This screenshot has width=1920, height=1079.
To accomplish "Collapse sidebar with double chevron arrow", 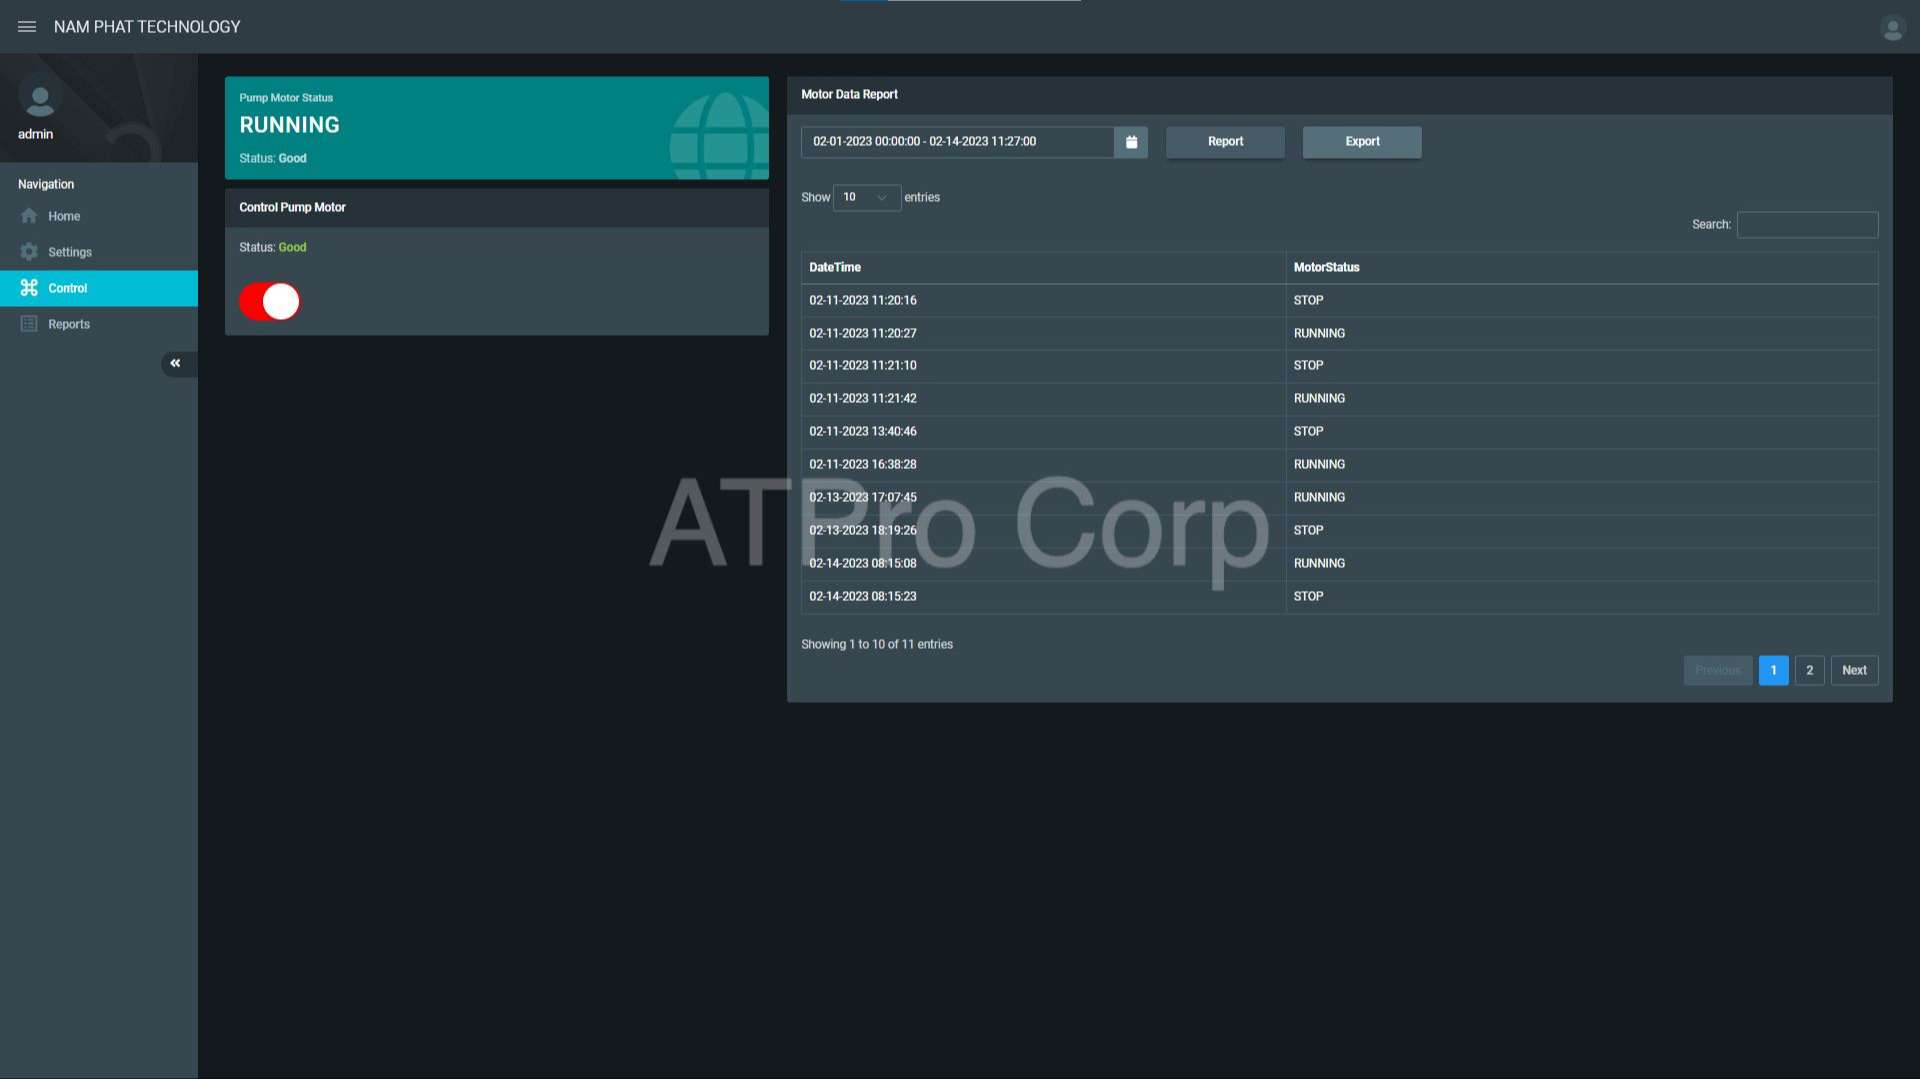I will coord(176,364).
